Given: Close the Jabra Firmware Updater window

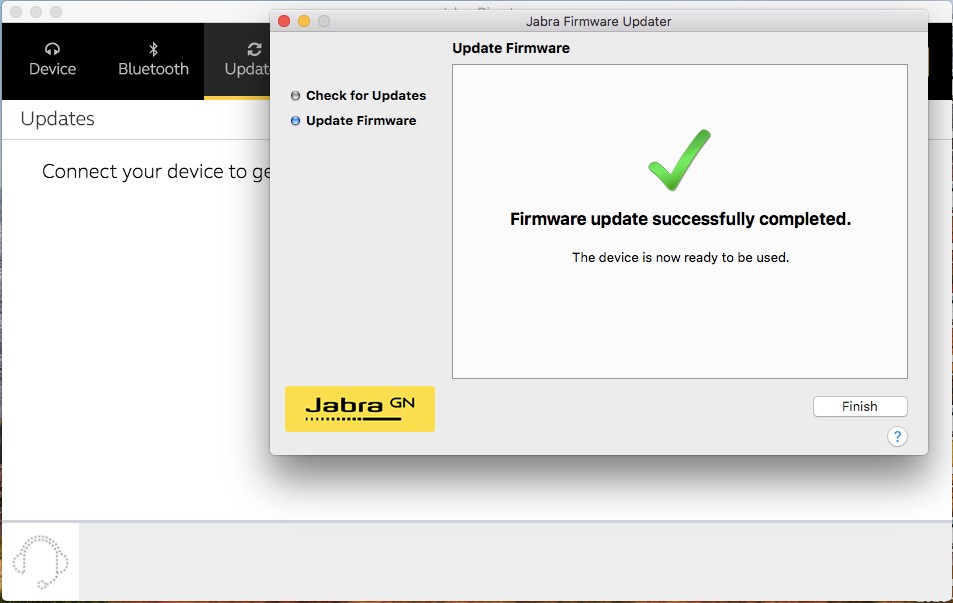Looking at the screenshot, I should [x=284, y=21].
